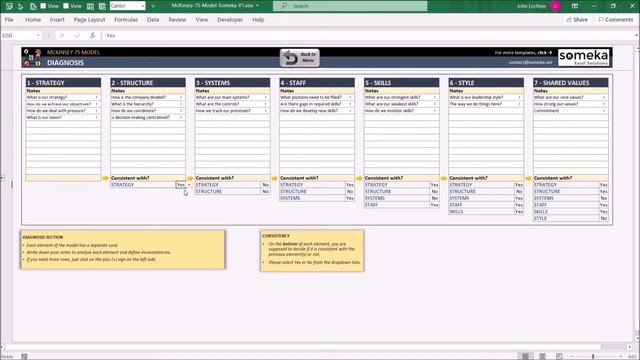Image resolution: width=640 pixels, height=360 pixels.
Task: Click the zoom out minus icon
Action: pyautogui.click(x=571, y=356)
